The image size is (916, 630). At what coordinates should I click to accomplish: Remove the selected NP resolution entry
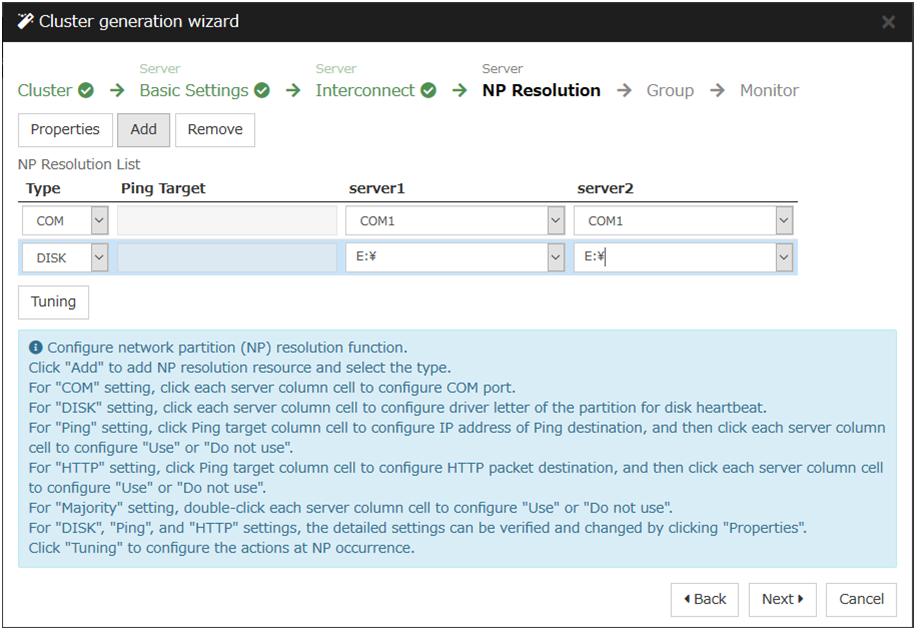click(215, 130)
